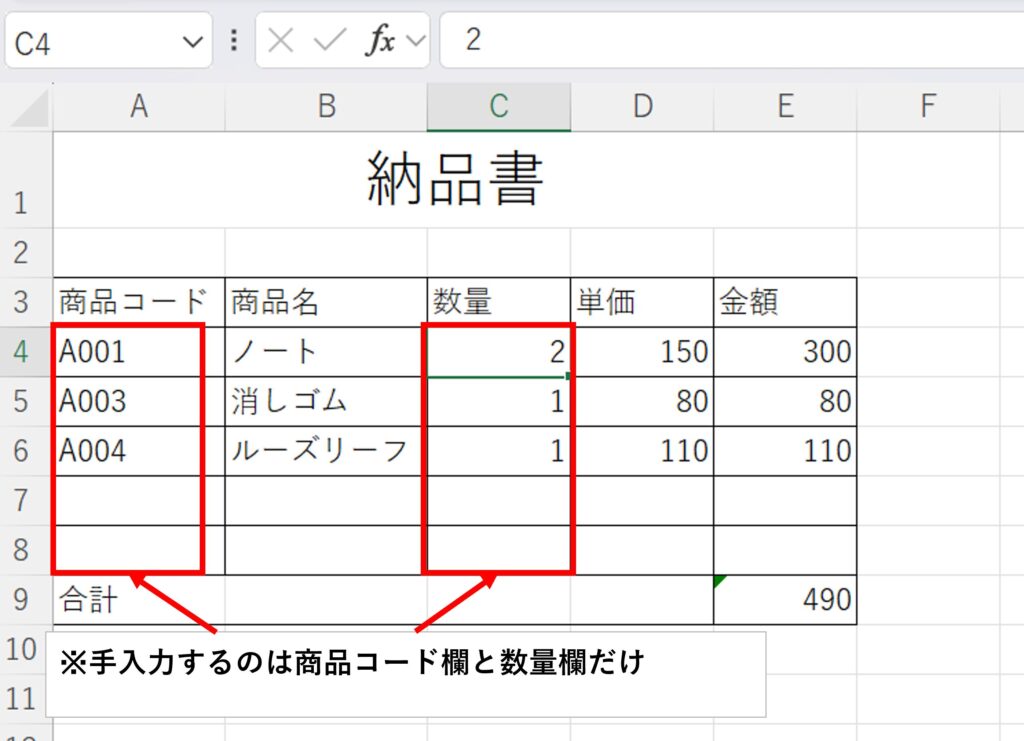
Task: Select row 10 header
Action: click(22, 650)
